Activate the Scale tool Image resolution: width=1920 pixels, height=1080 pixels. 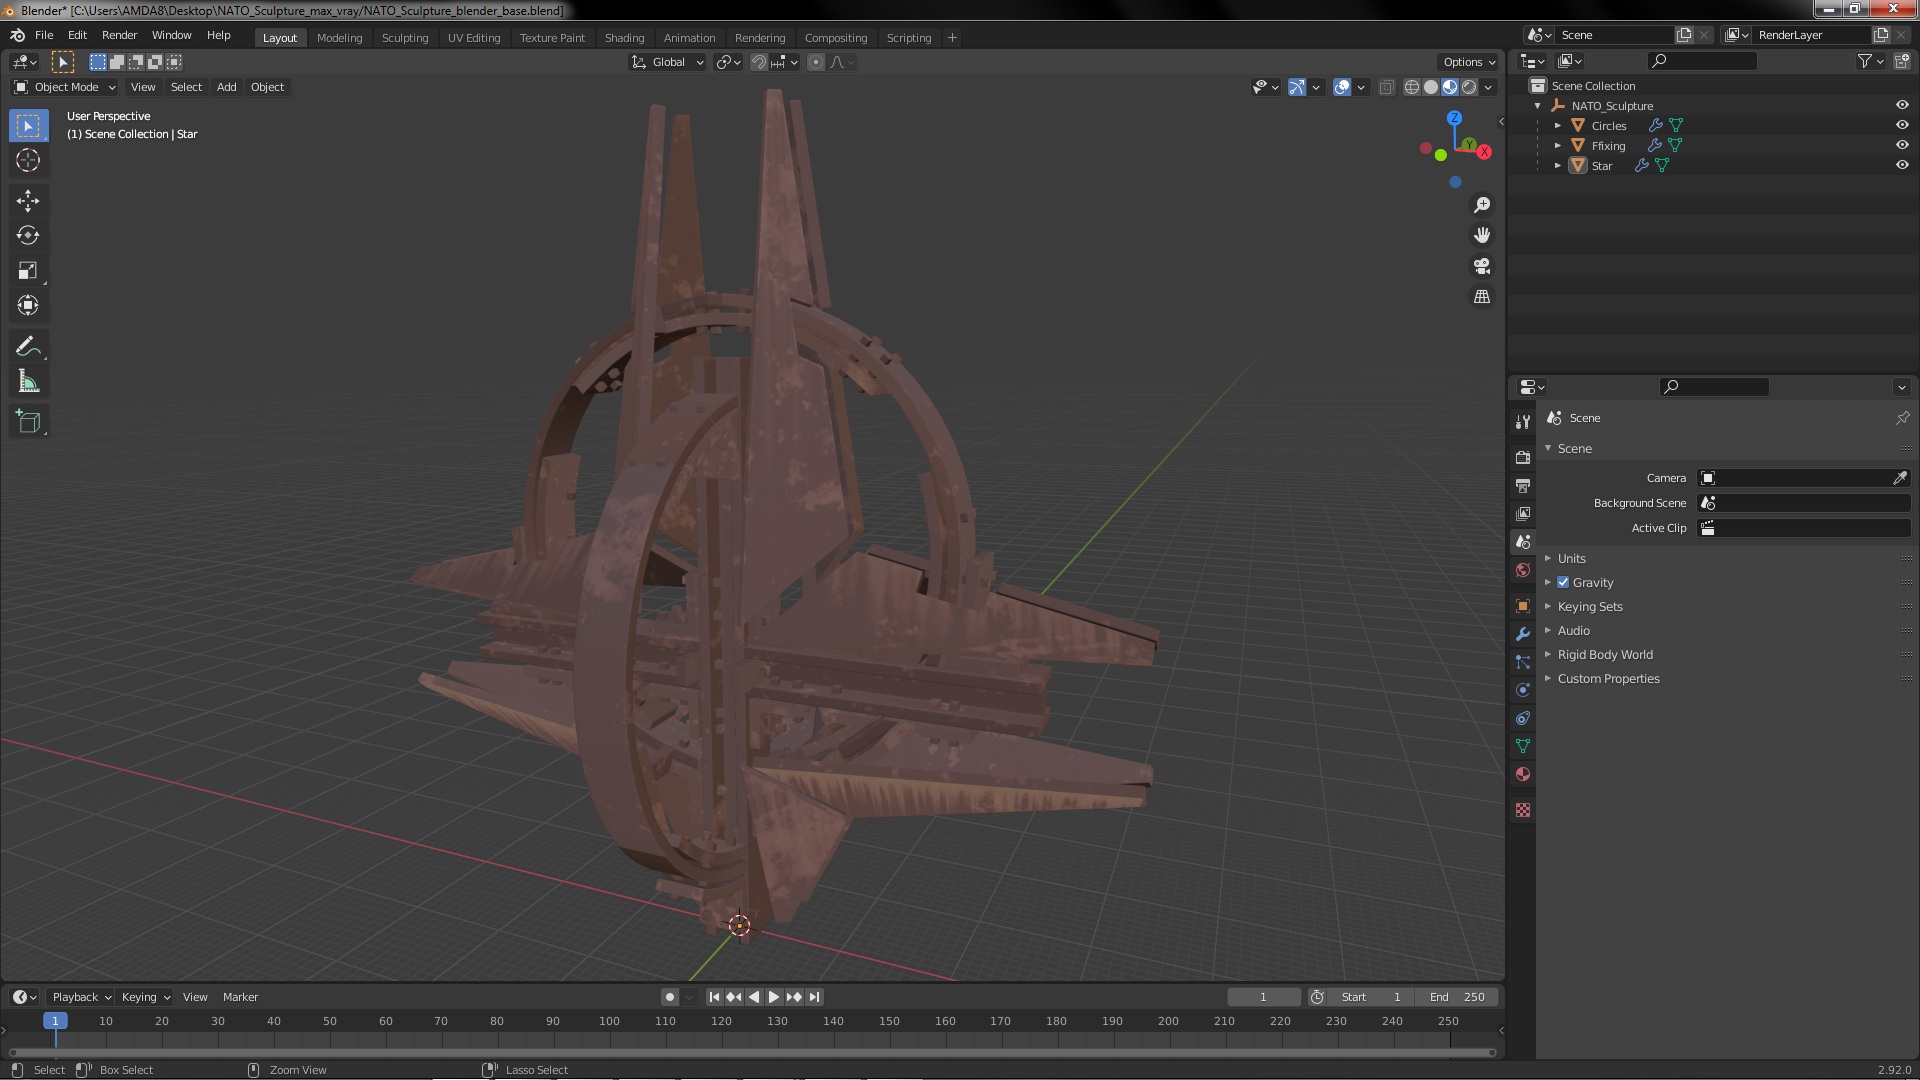click(28, 271)
